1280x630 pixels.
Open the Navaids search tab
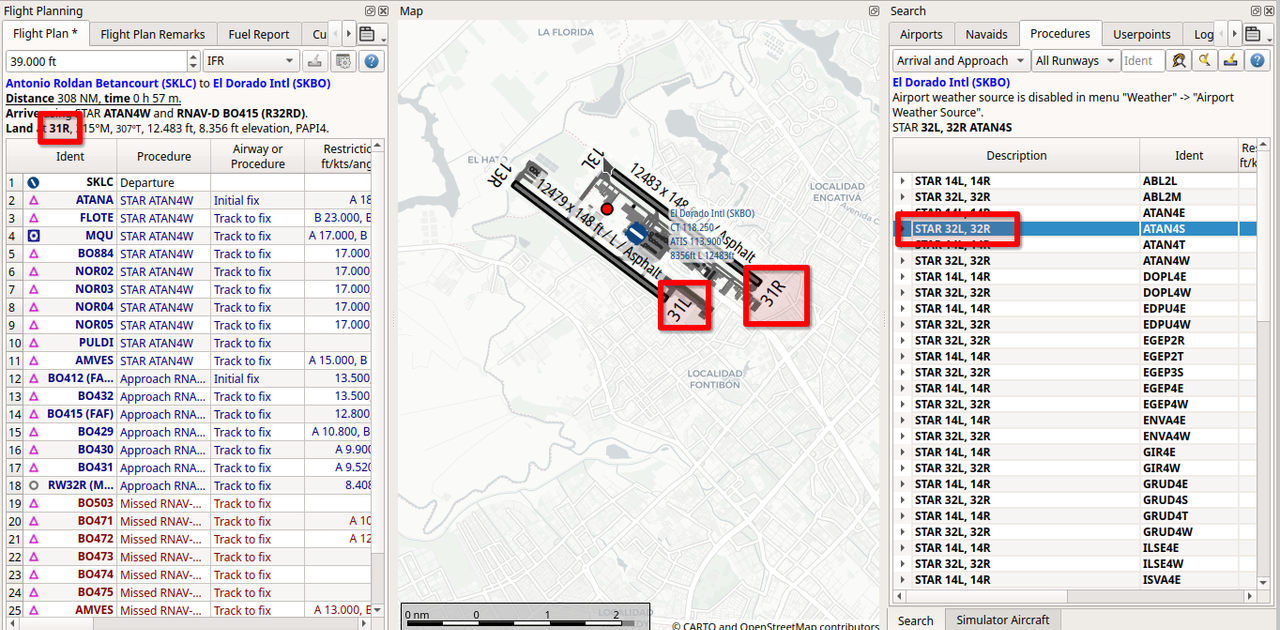[986, 34]
